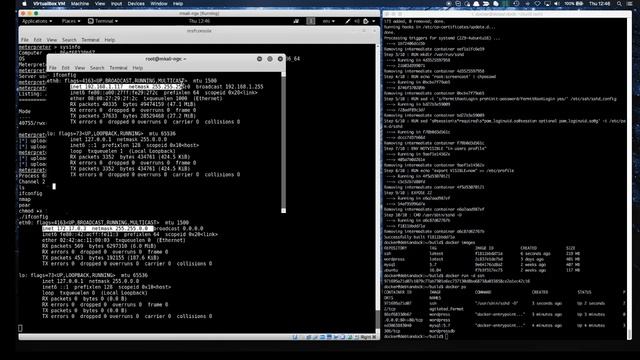Screen dimensions: 640x360
Task: Click the msfconsole window vertical scrollbar
Action: tap(378, 188)
